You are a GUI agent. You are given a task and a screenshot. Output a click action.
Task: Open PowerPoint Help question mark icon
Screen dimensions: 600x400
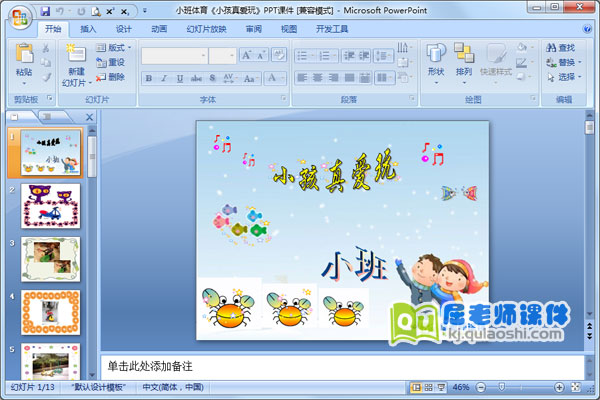(x=587, y=29)
